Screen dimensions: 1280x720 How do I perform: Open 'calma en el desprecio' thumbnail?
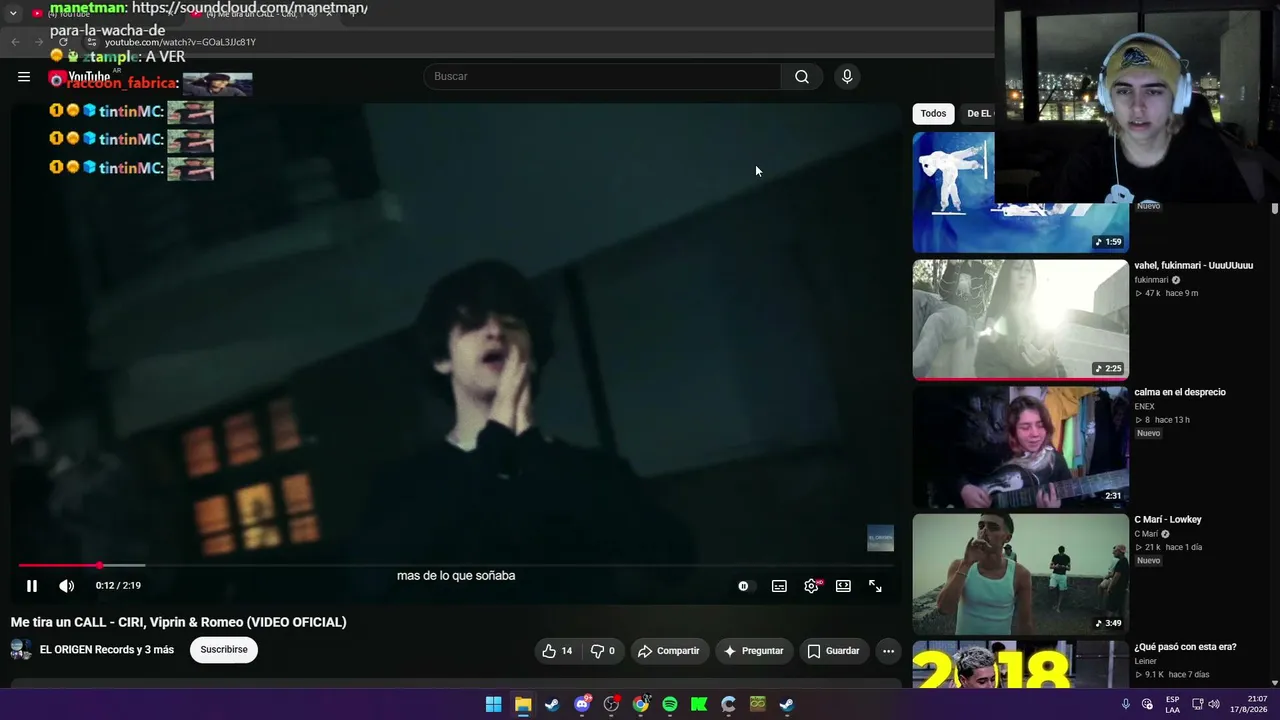[1021, 447]
